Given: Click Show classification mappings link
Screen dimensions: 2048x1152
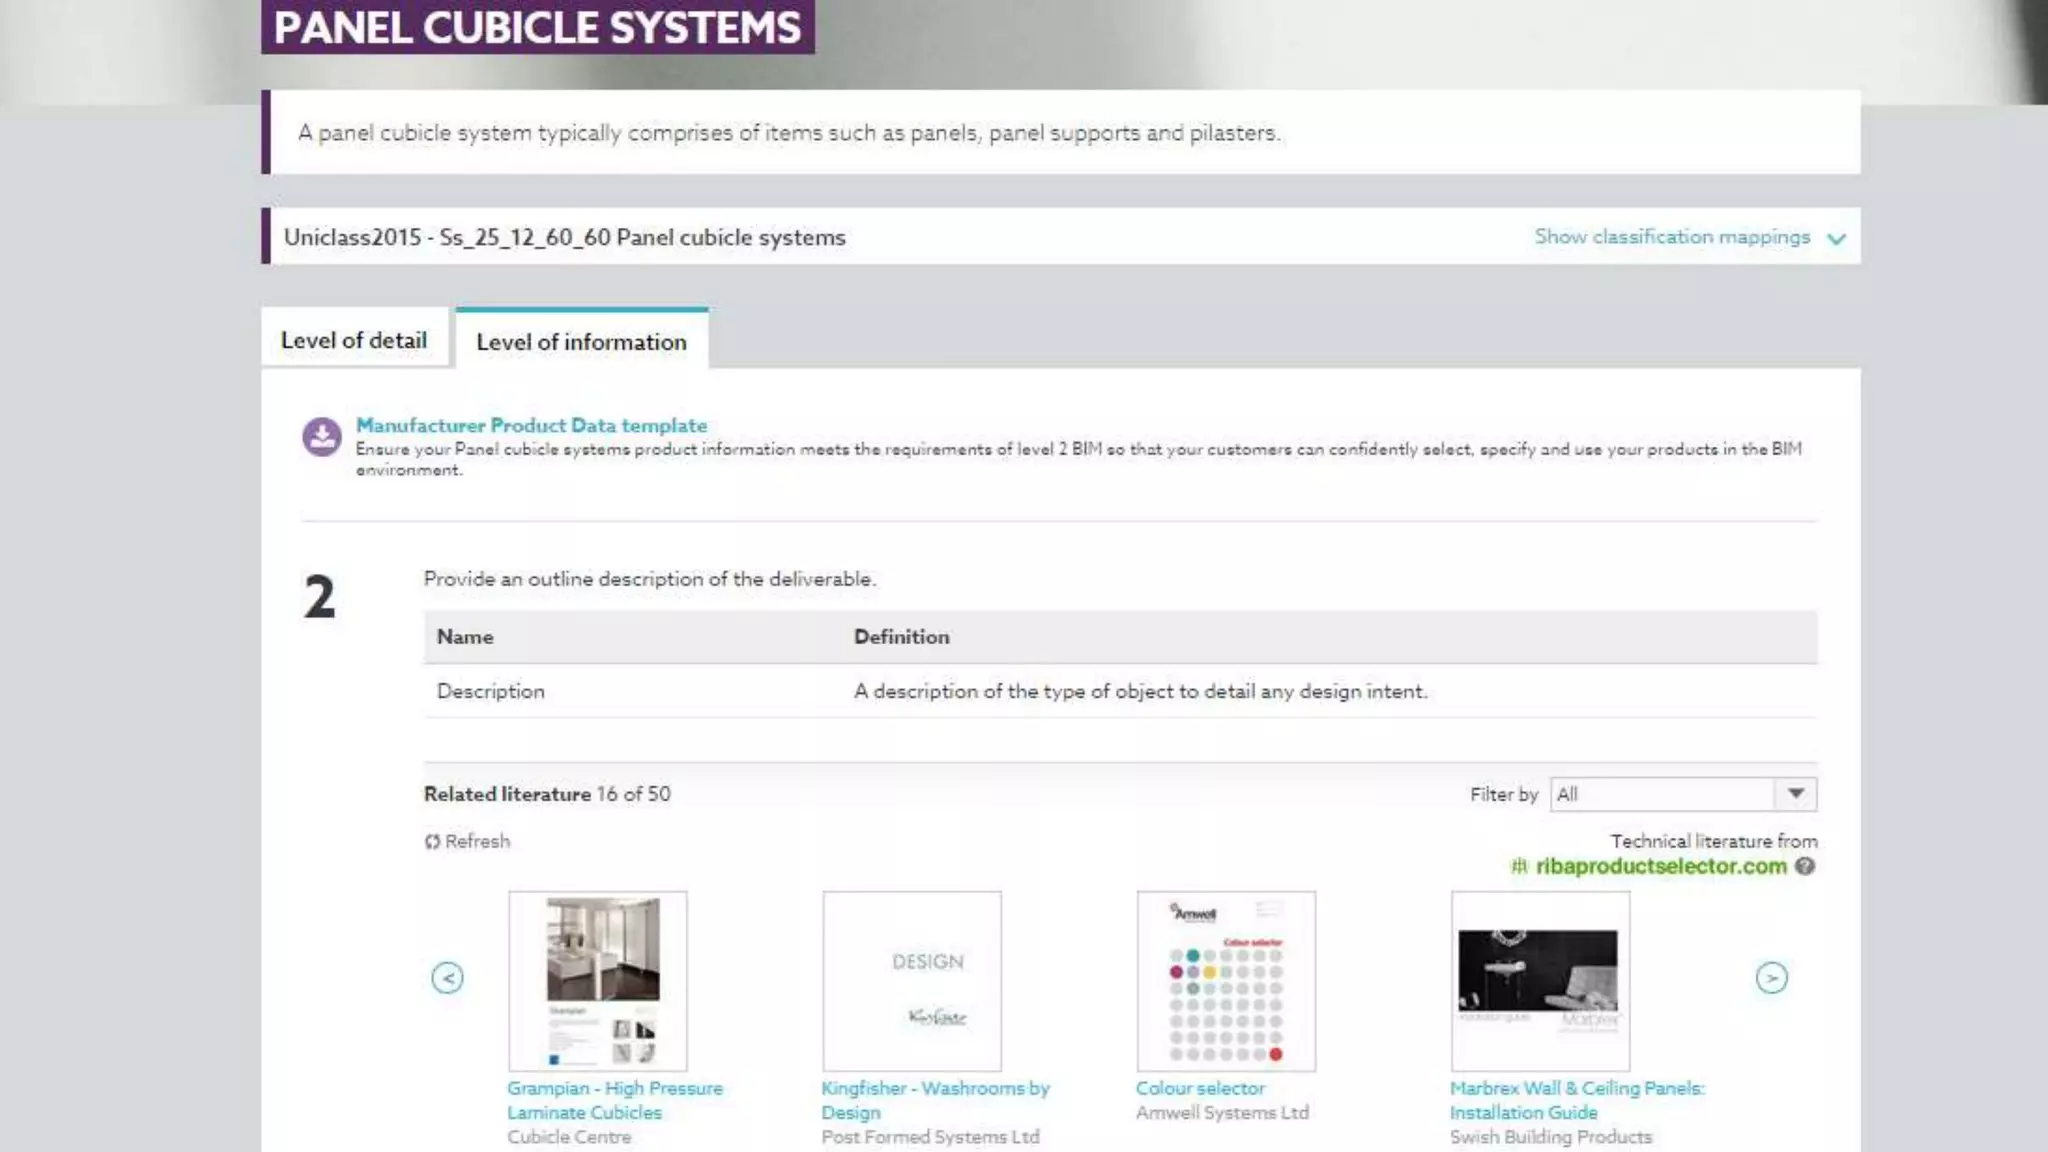Looking at the screenshot, I should 1672,237.
